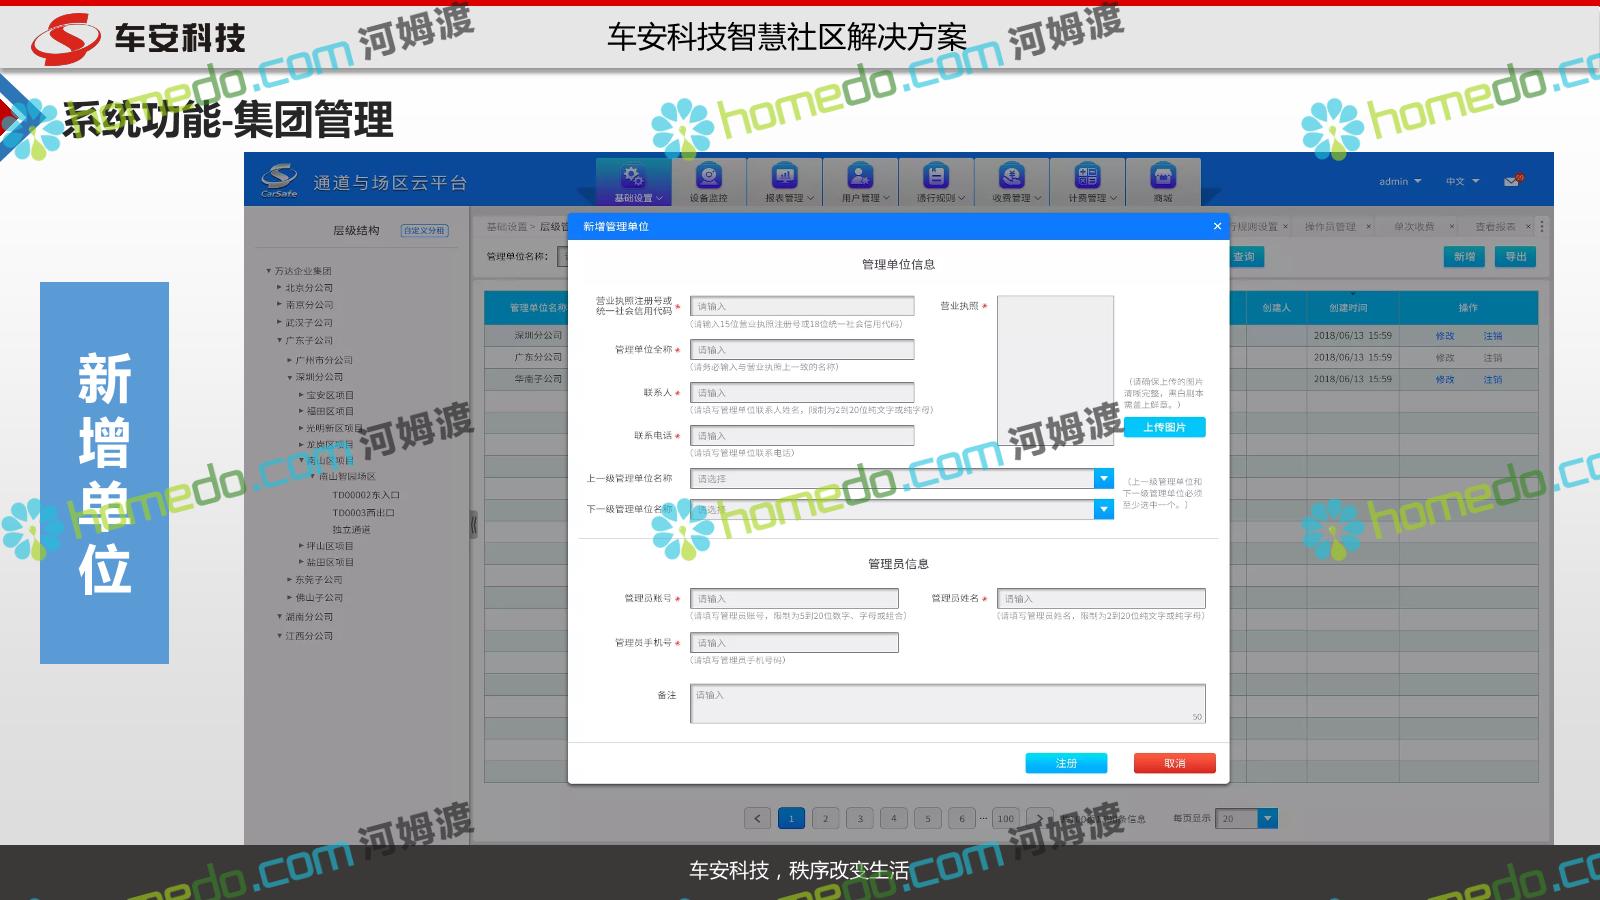
Task: Focus the 联系人 input field
Action: pos(802,393)
